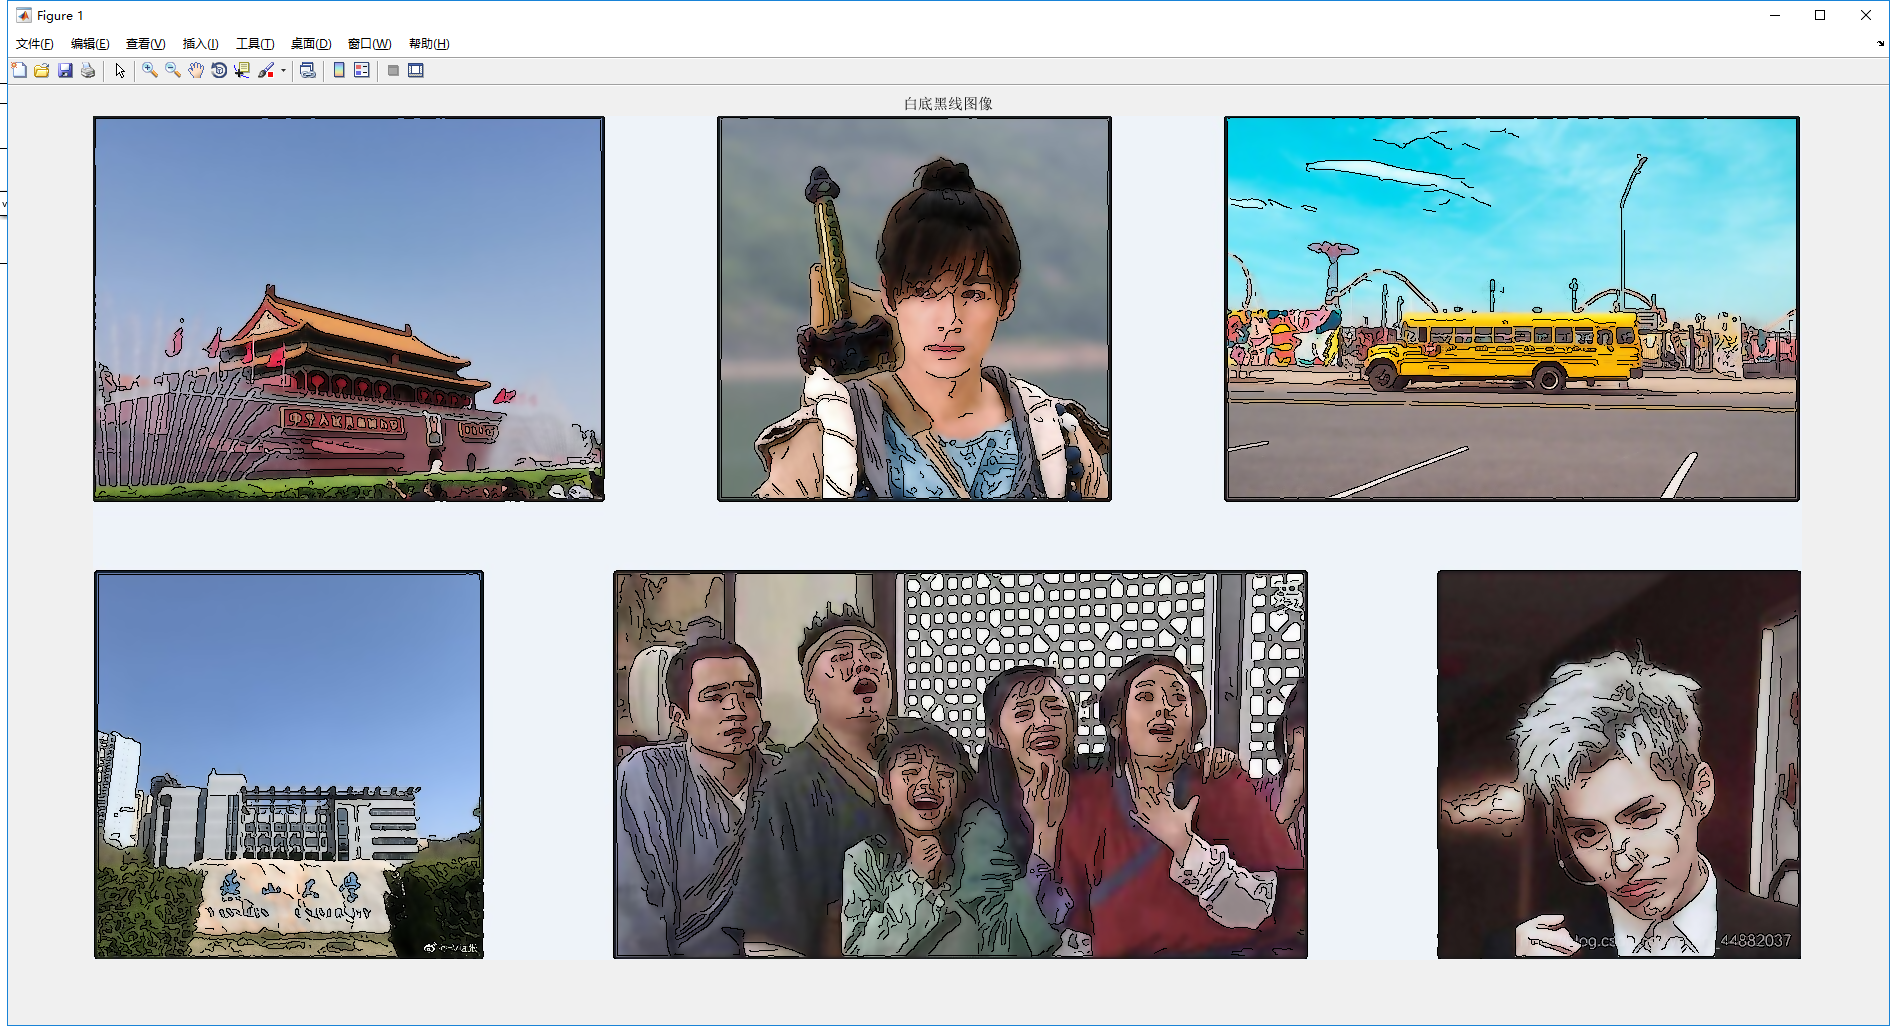Insert a legend using the toolbar icon
This screenshot has height=1033, width=1897.
pos(362,70)
